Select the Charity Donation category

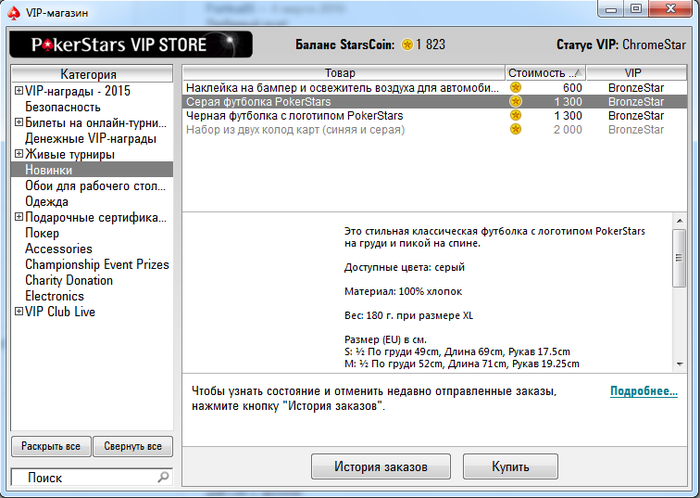(x=69, y=280)
